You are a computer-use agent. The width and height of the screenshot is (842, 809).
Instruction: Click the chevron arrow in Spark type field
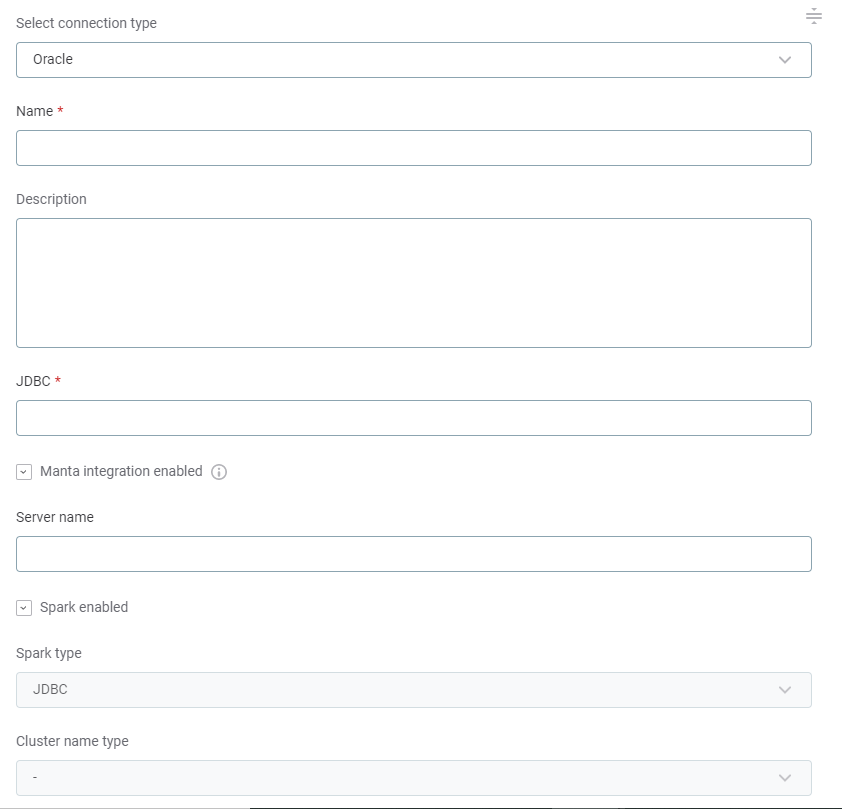(x=785, y=690)
